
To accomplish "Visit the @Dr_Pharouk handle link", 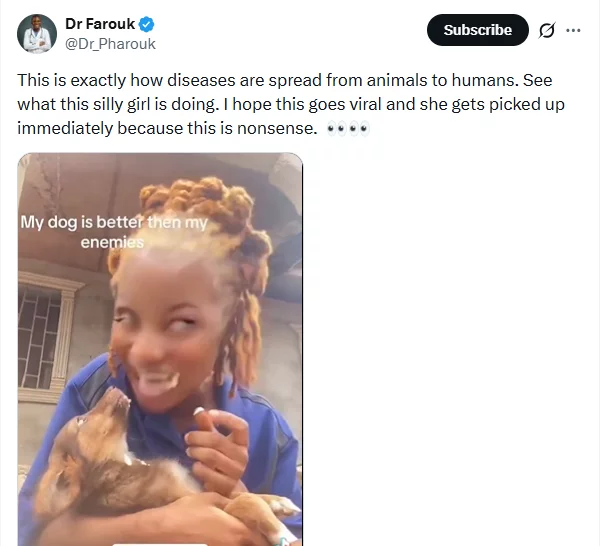I will pos(111,43).
